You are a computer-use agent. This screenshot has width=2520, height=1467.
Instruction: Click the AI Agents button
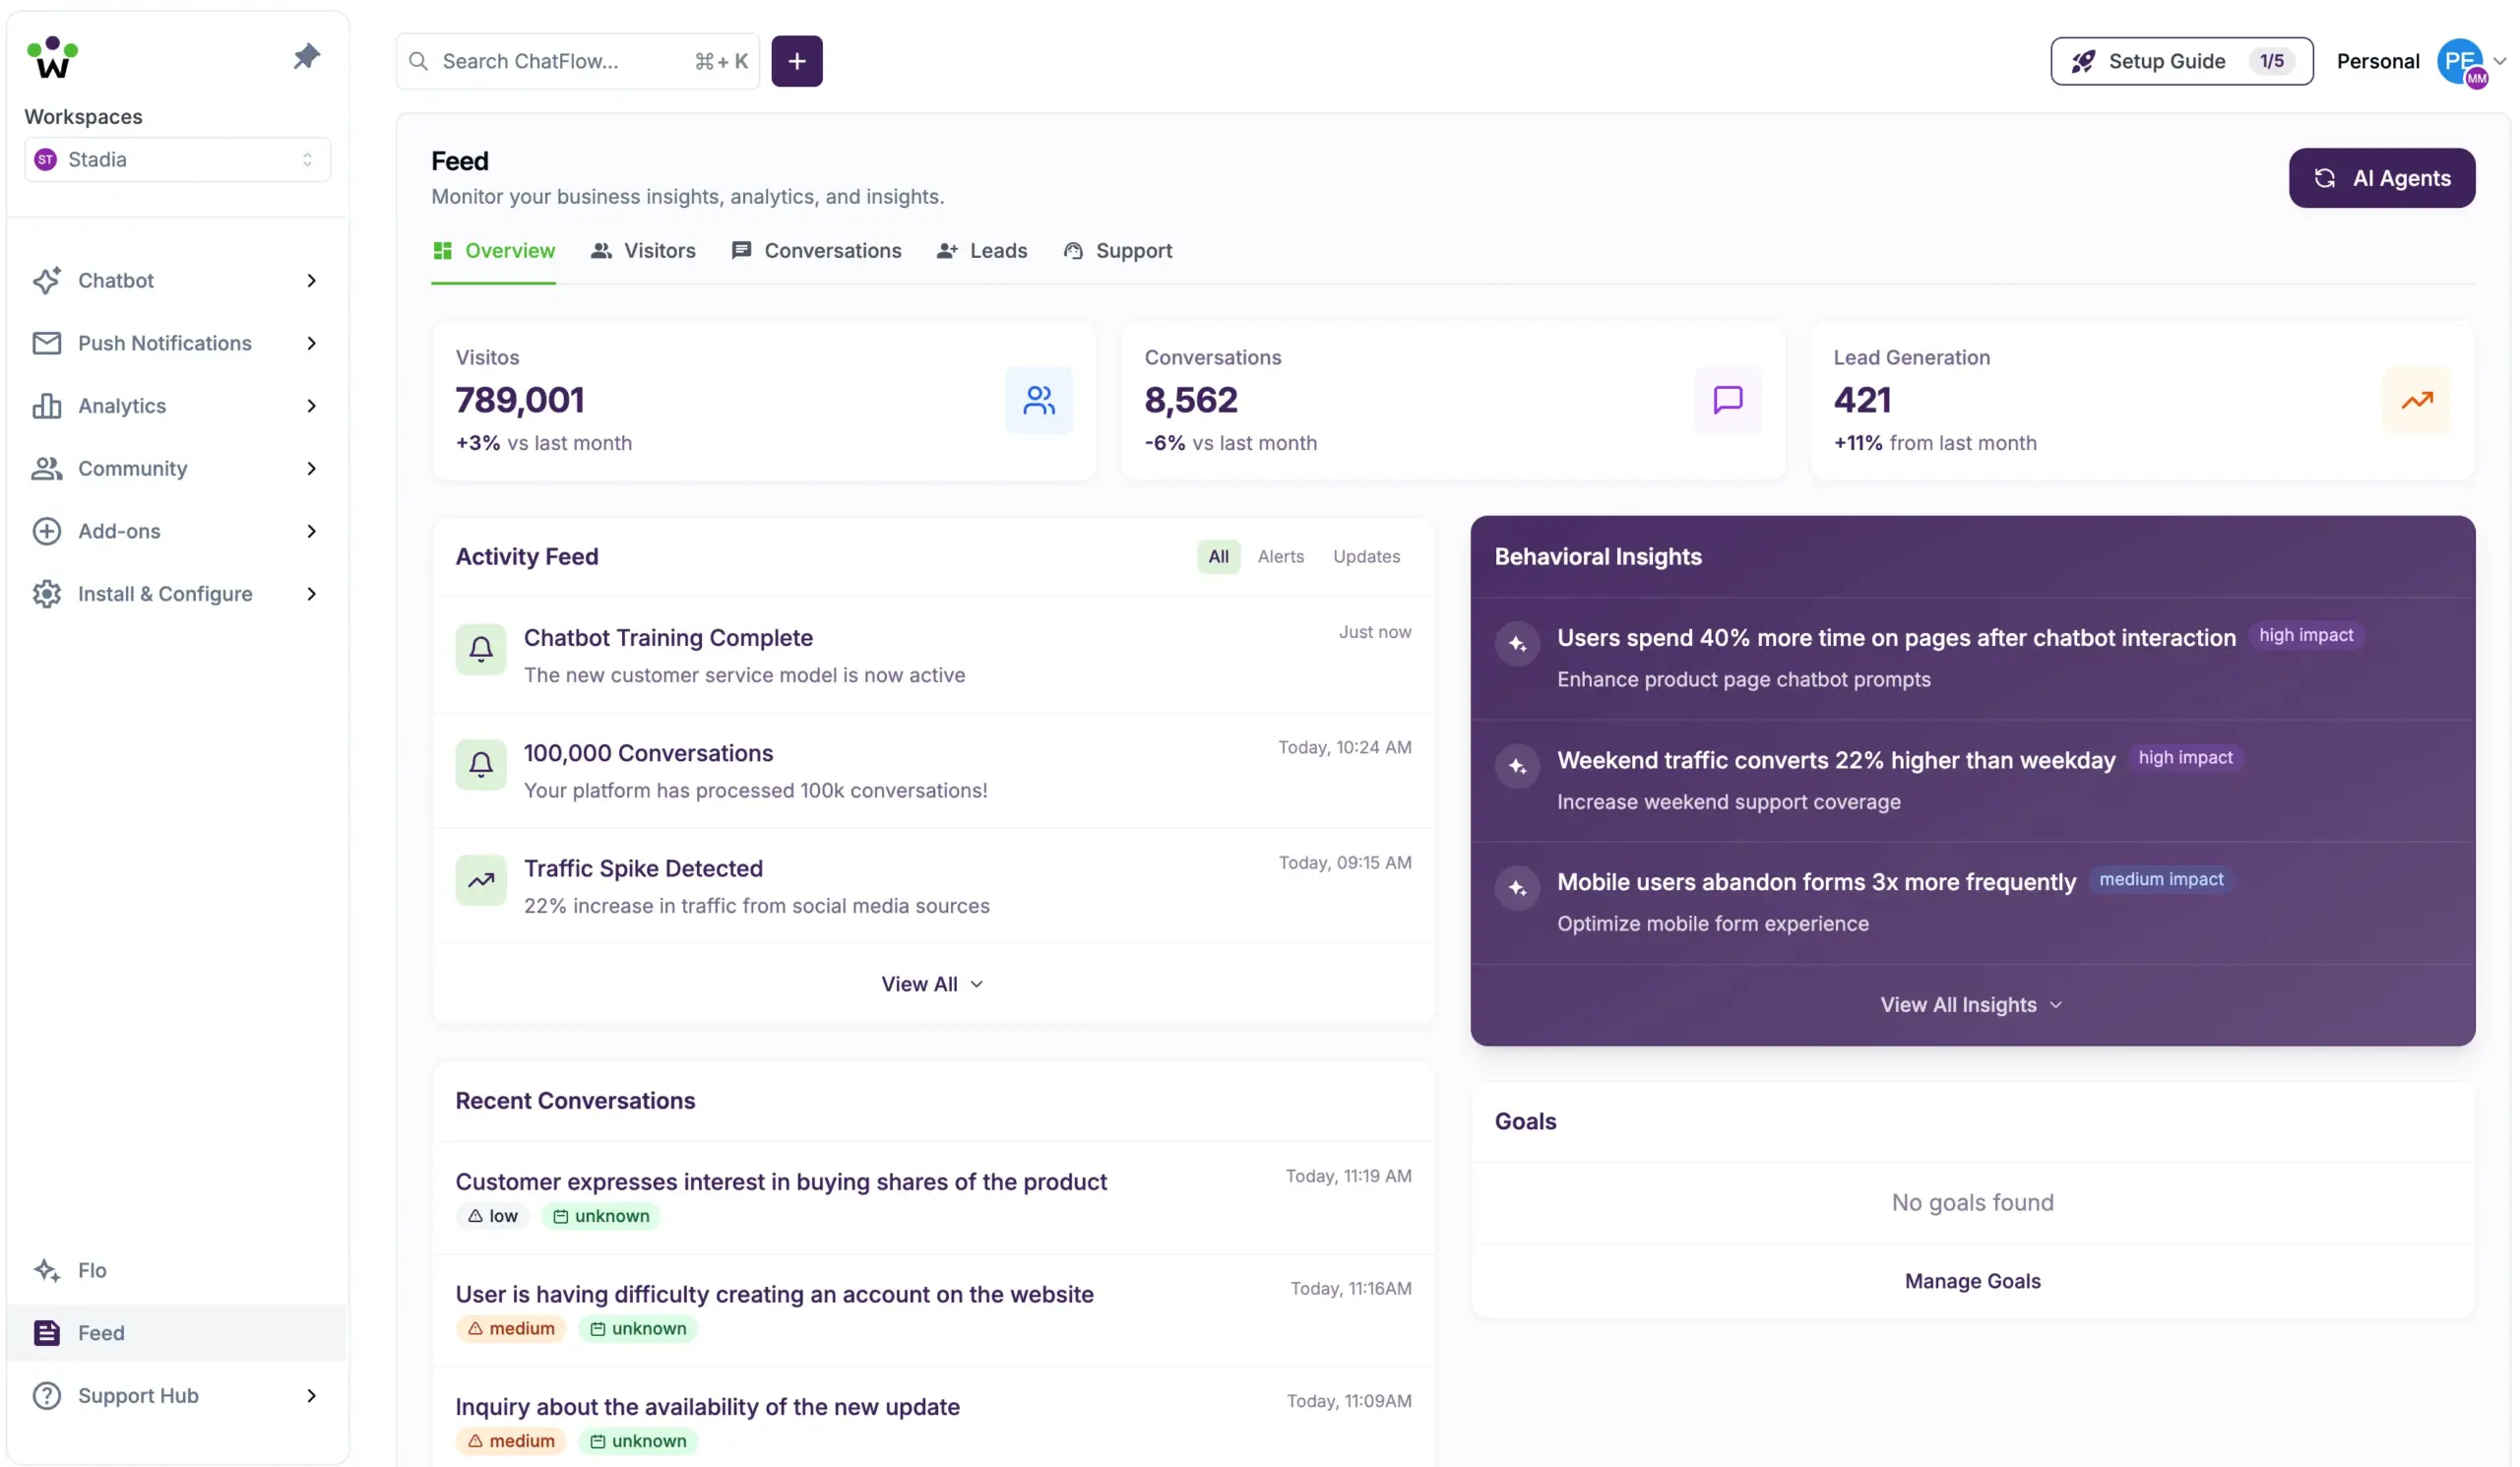tap(2380, 178)
